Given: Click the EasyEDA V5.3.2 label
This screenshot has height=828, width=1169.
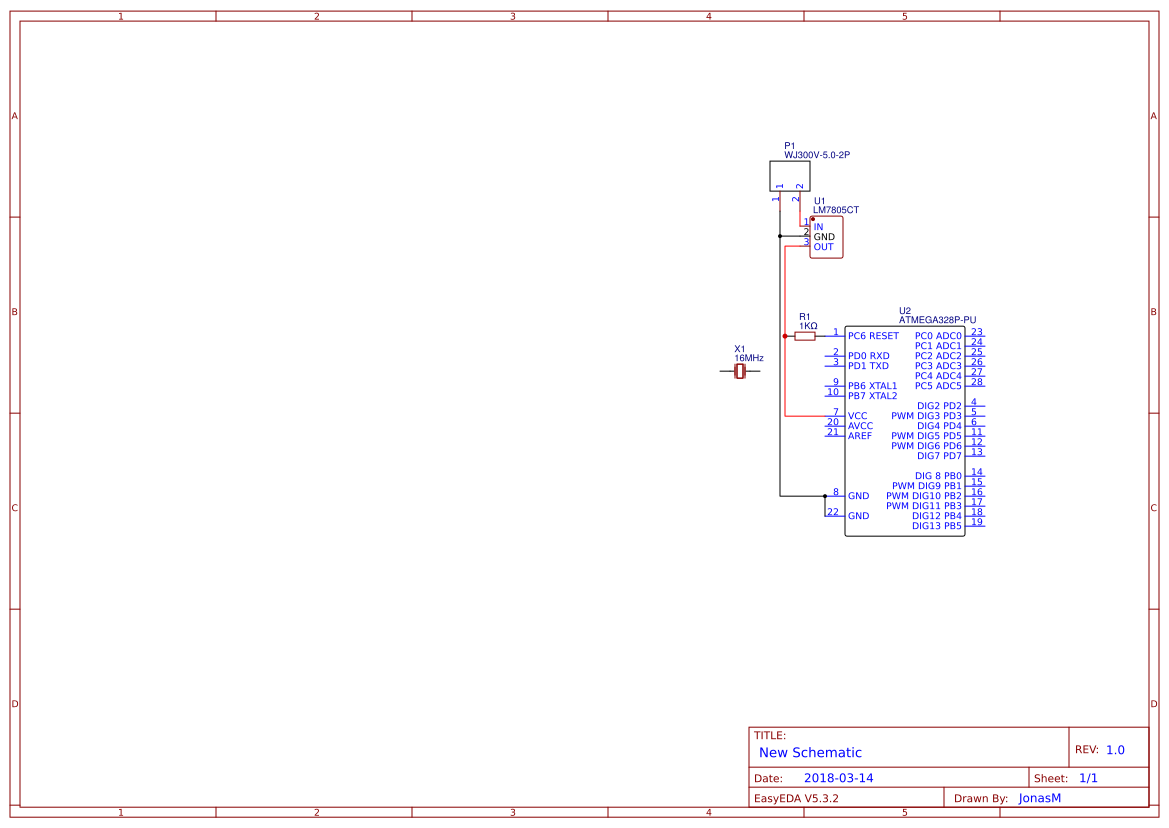Looking at the screenshot, I should [x=800, y=798].
